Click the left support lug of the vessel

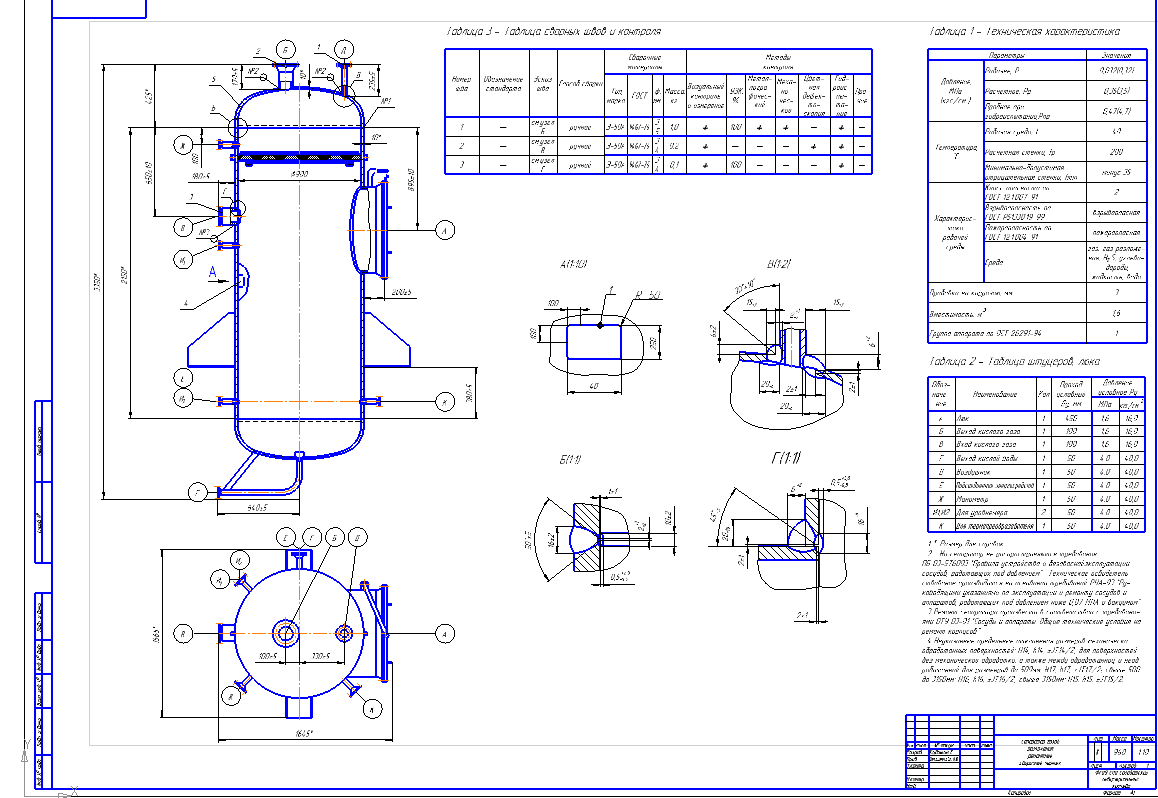point(210,346)
